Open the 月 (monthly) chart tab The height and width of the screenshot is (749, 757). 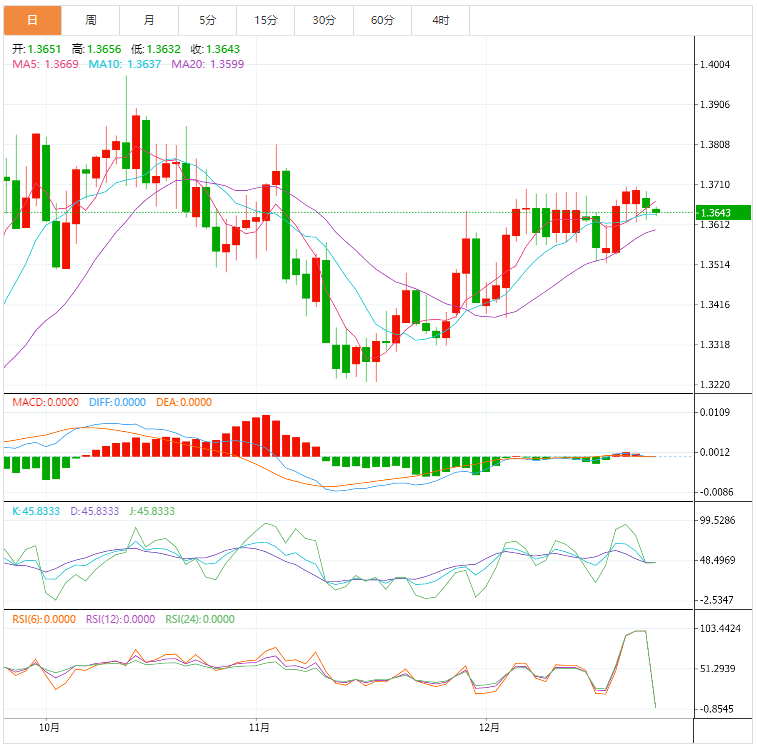coord(149,20)
